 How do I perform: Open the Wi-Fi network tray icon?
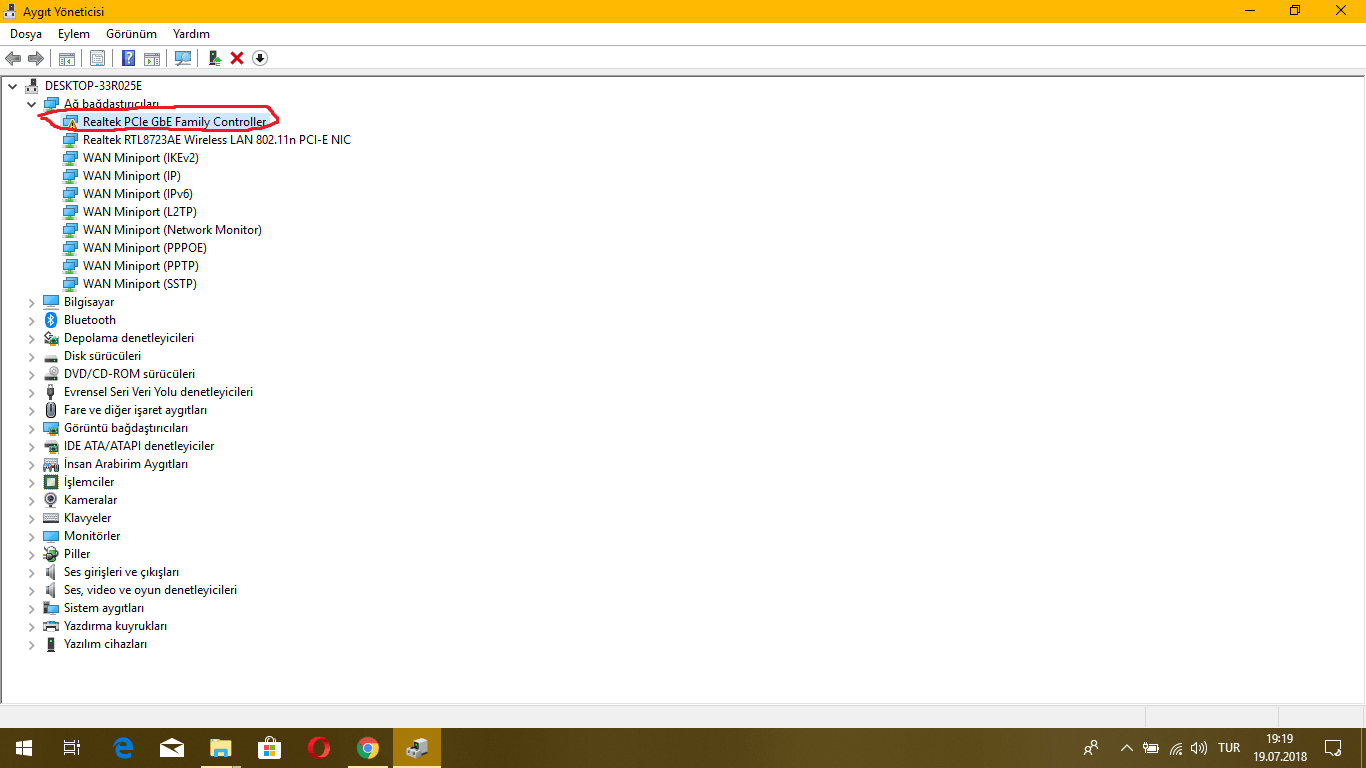click(x=1176, y=748)
